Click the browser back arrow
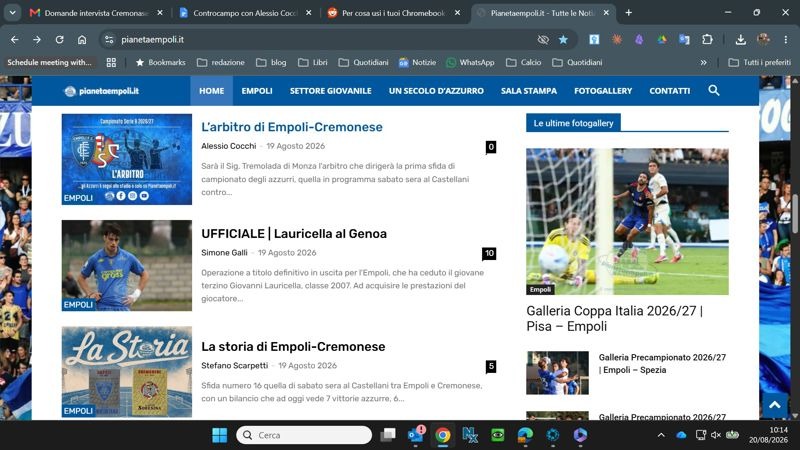800x450 pixels. pos(15,39)
